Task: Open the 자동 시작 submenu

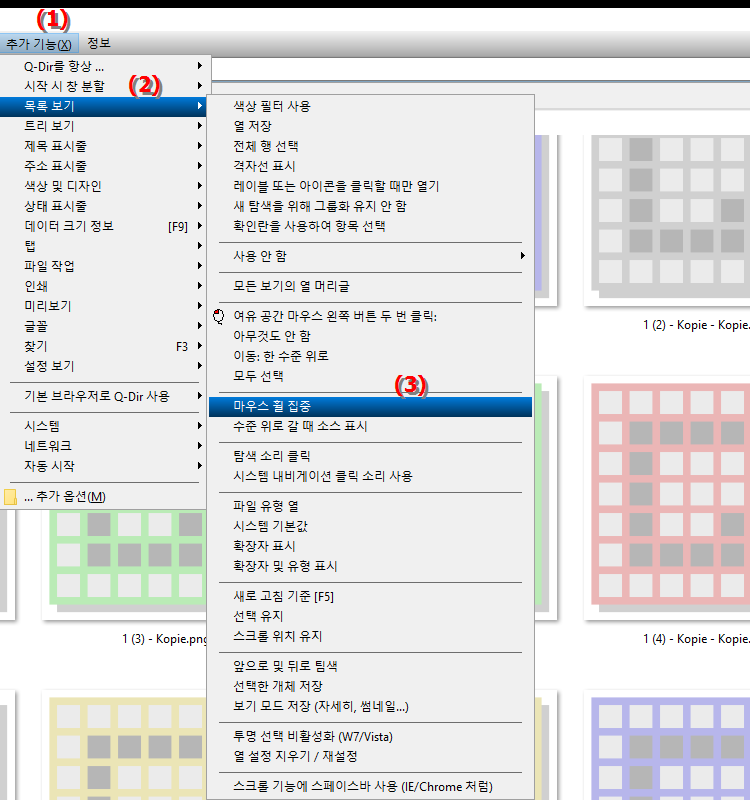Action: pos(104,466)
